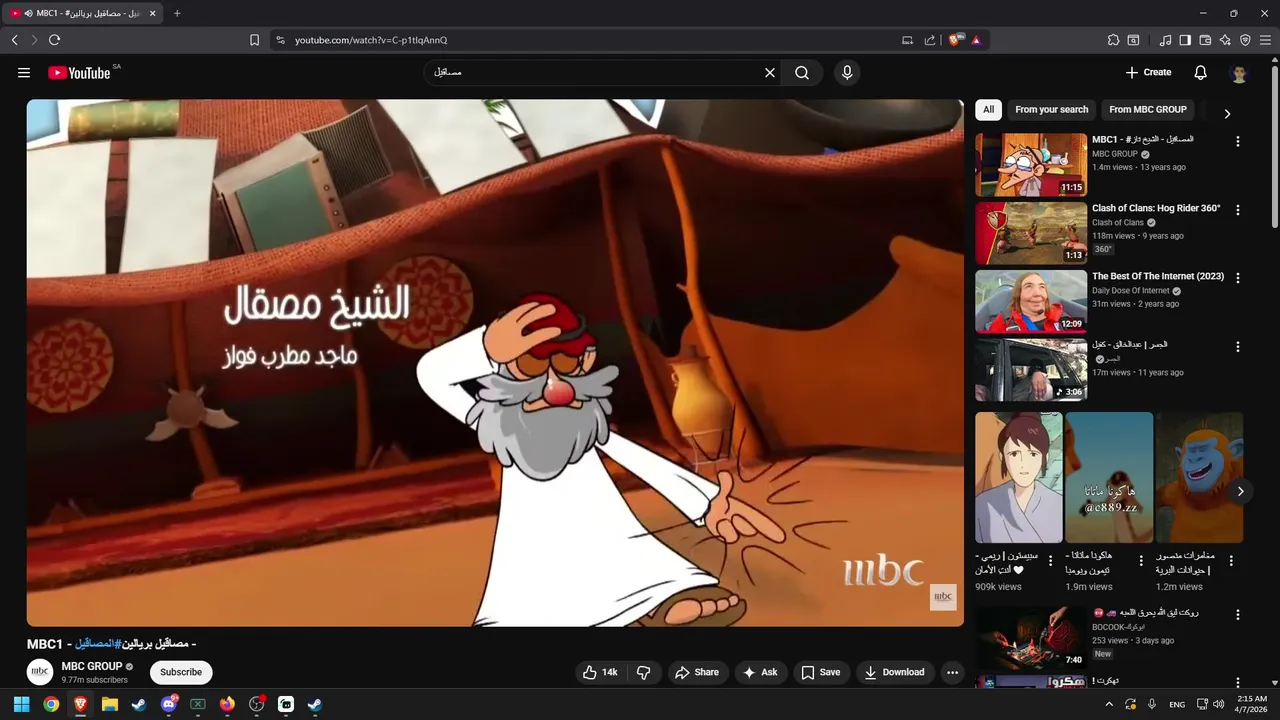Open more actions ellipsis under the video
Screen dimensions: 1280x720
pyautogui.click(x=952, y=672)
